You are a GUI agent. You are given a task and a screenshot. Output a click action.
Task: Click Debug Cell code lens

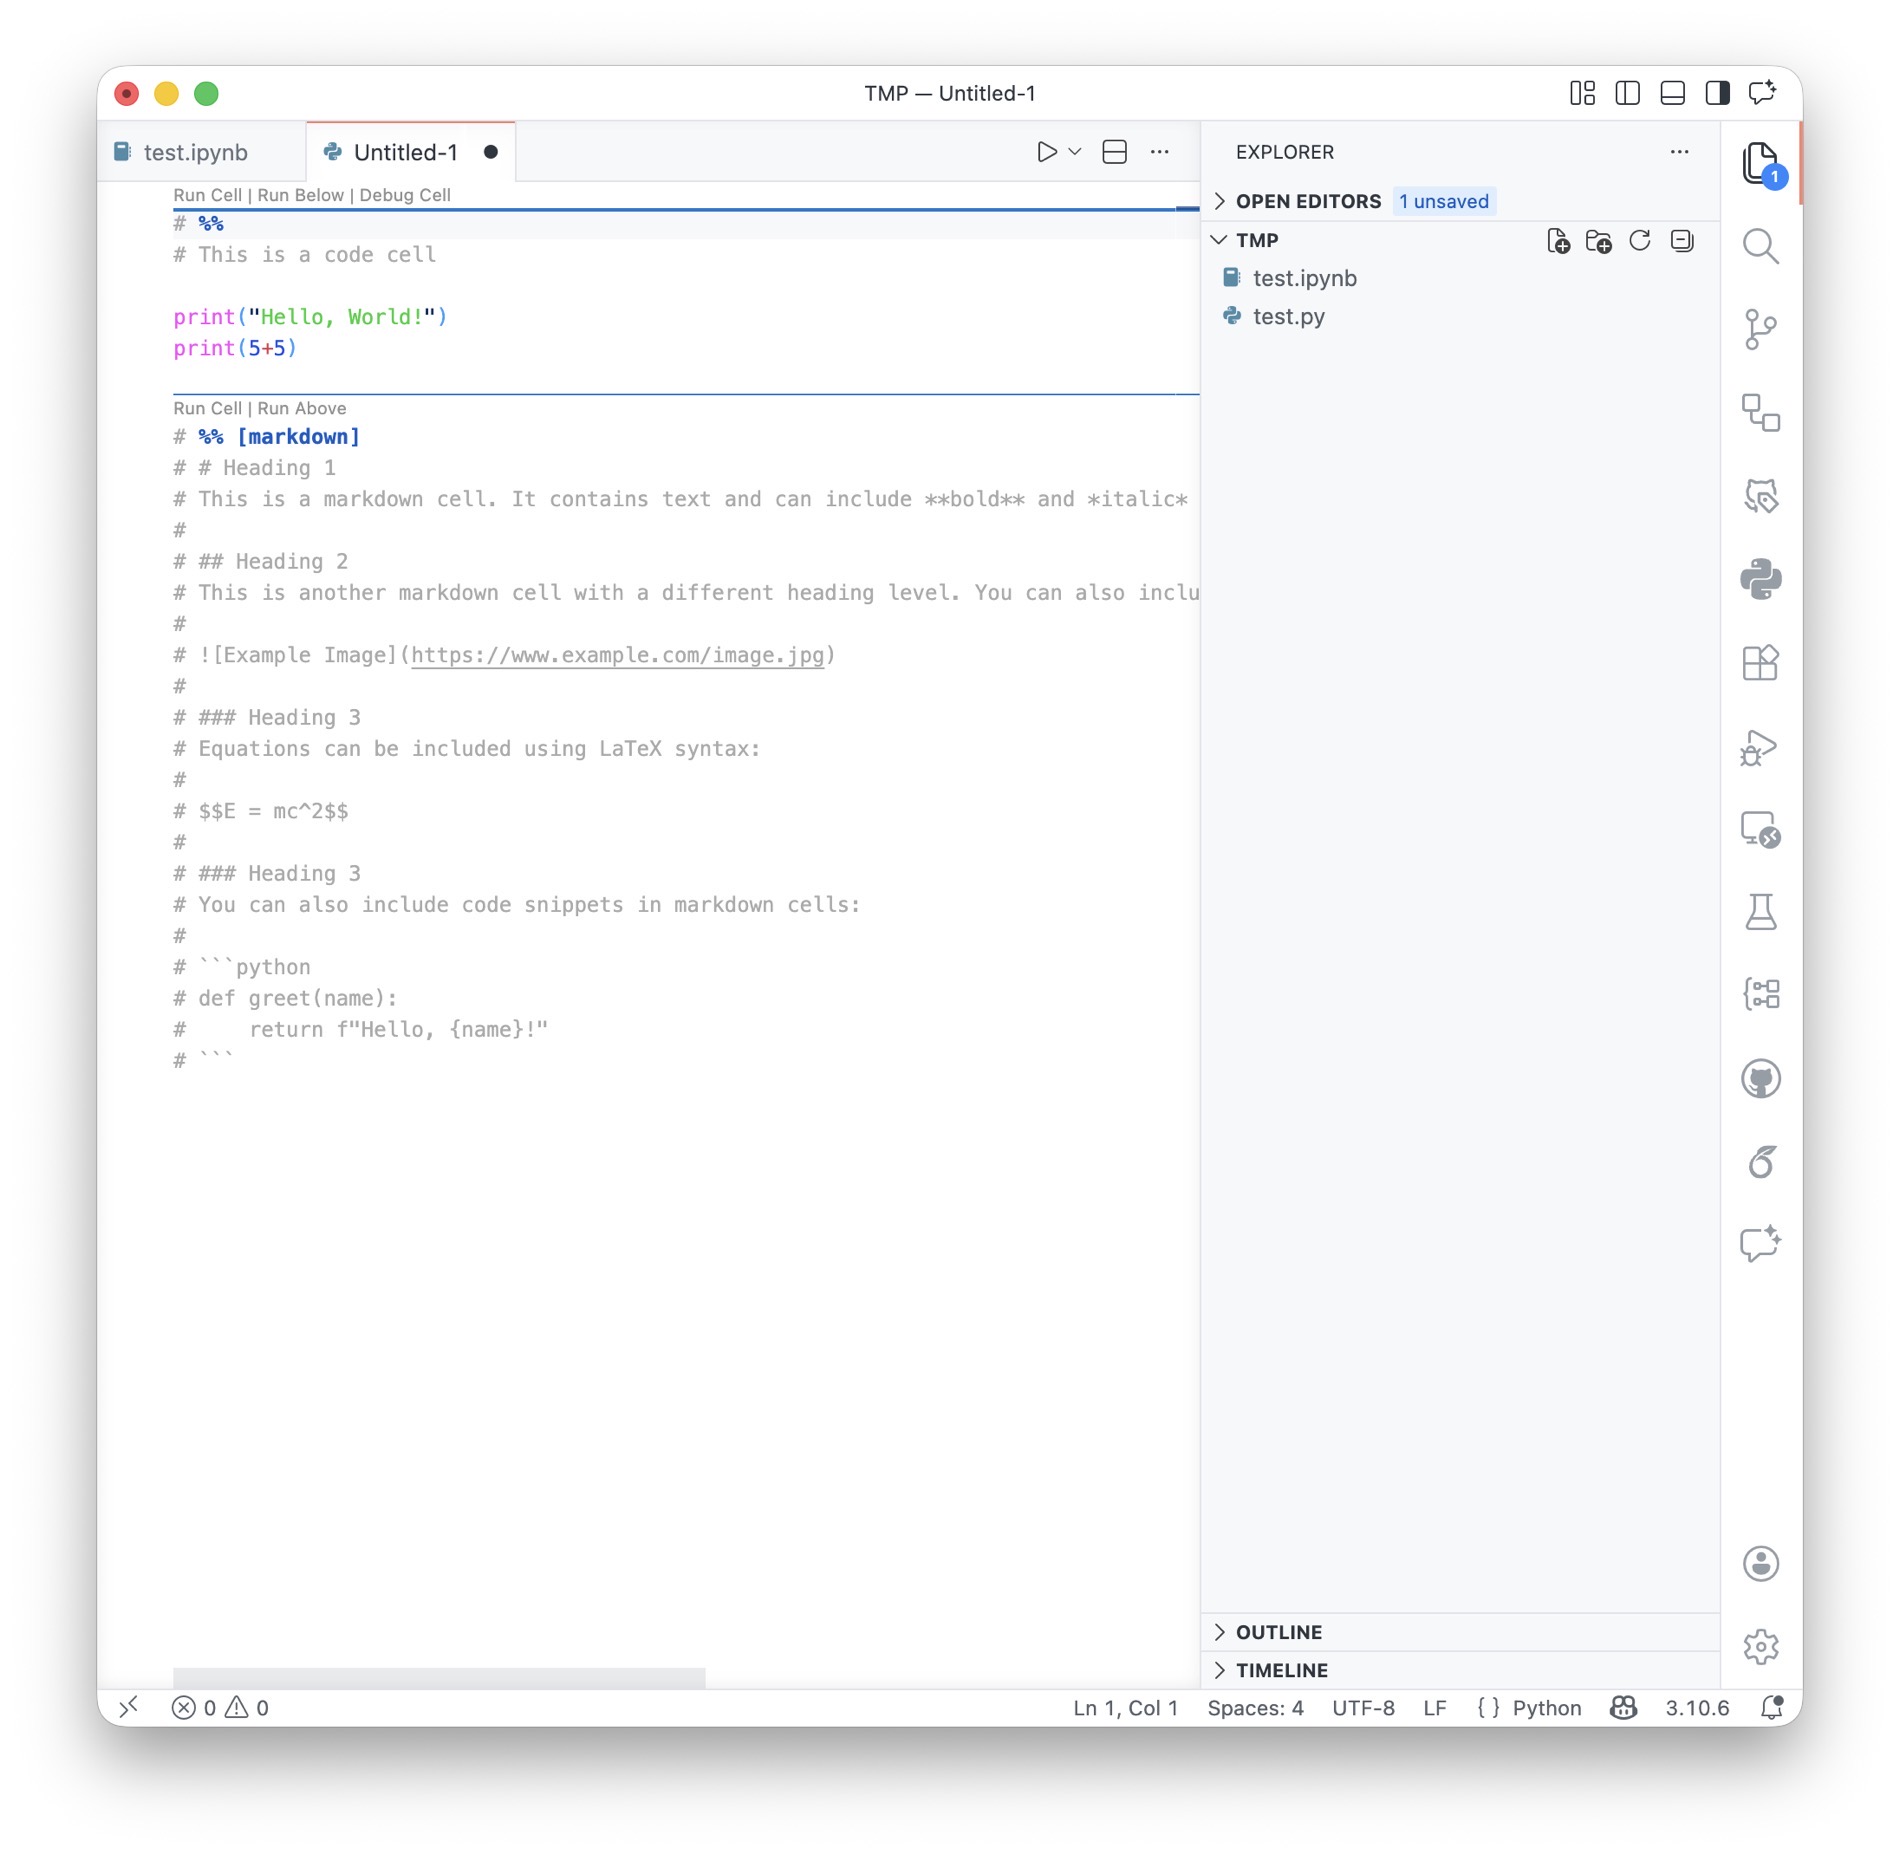coord(404,195)
